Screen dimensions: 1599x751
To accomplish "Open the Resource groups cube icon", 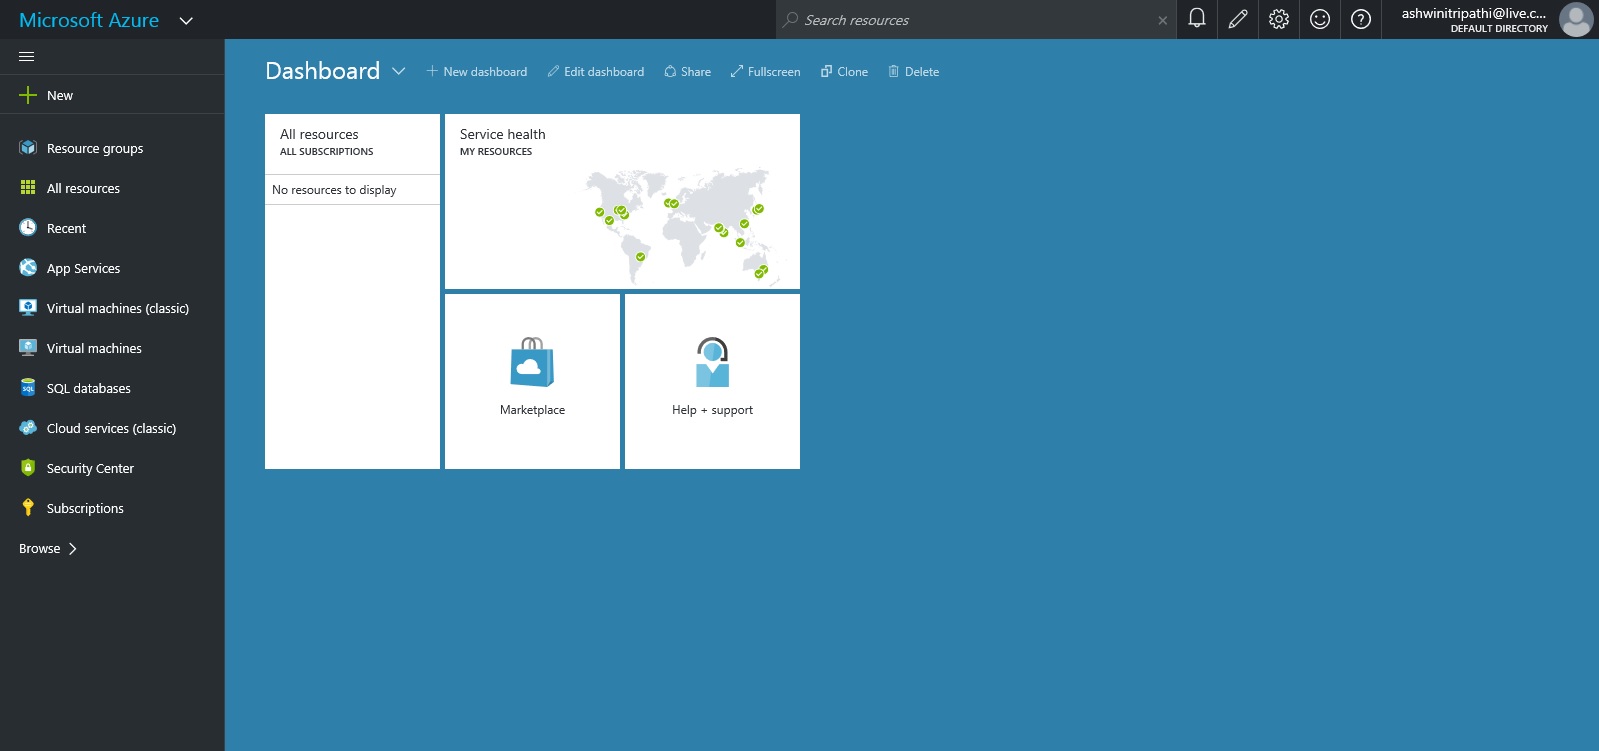I will click(28, 148).
